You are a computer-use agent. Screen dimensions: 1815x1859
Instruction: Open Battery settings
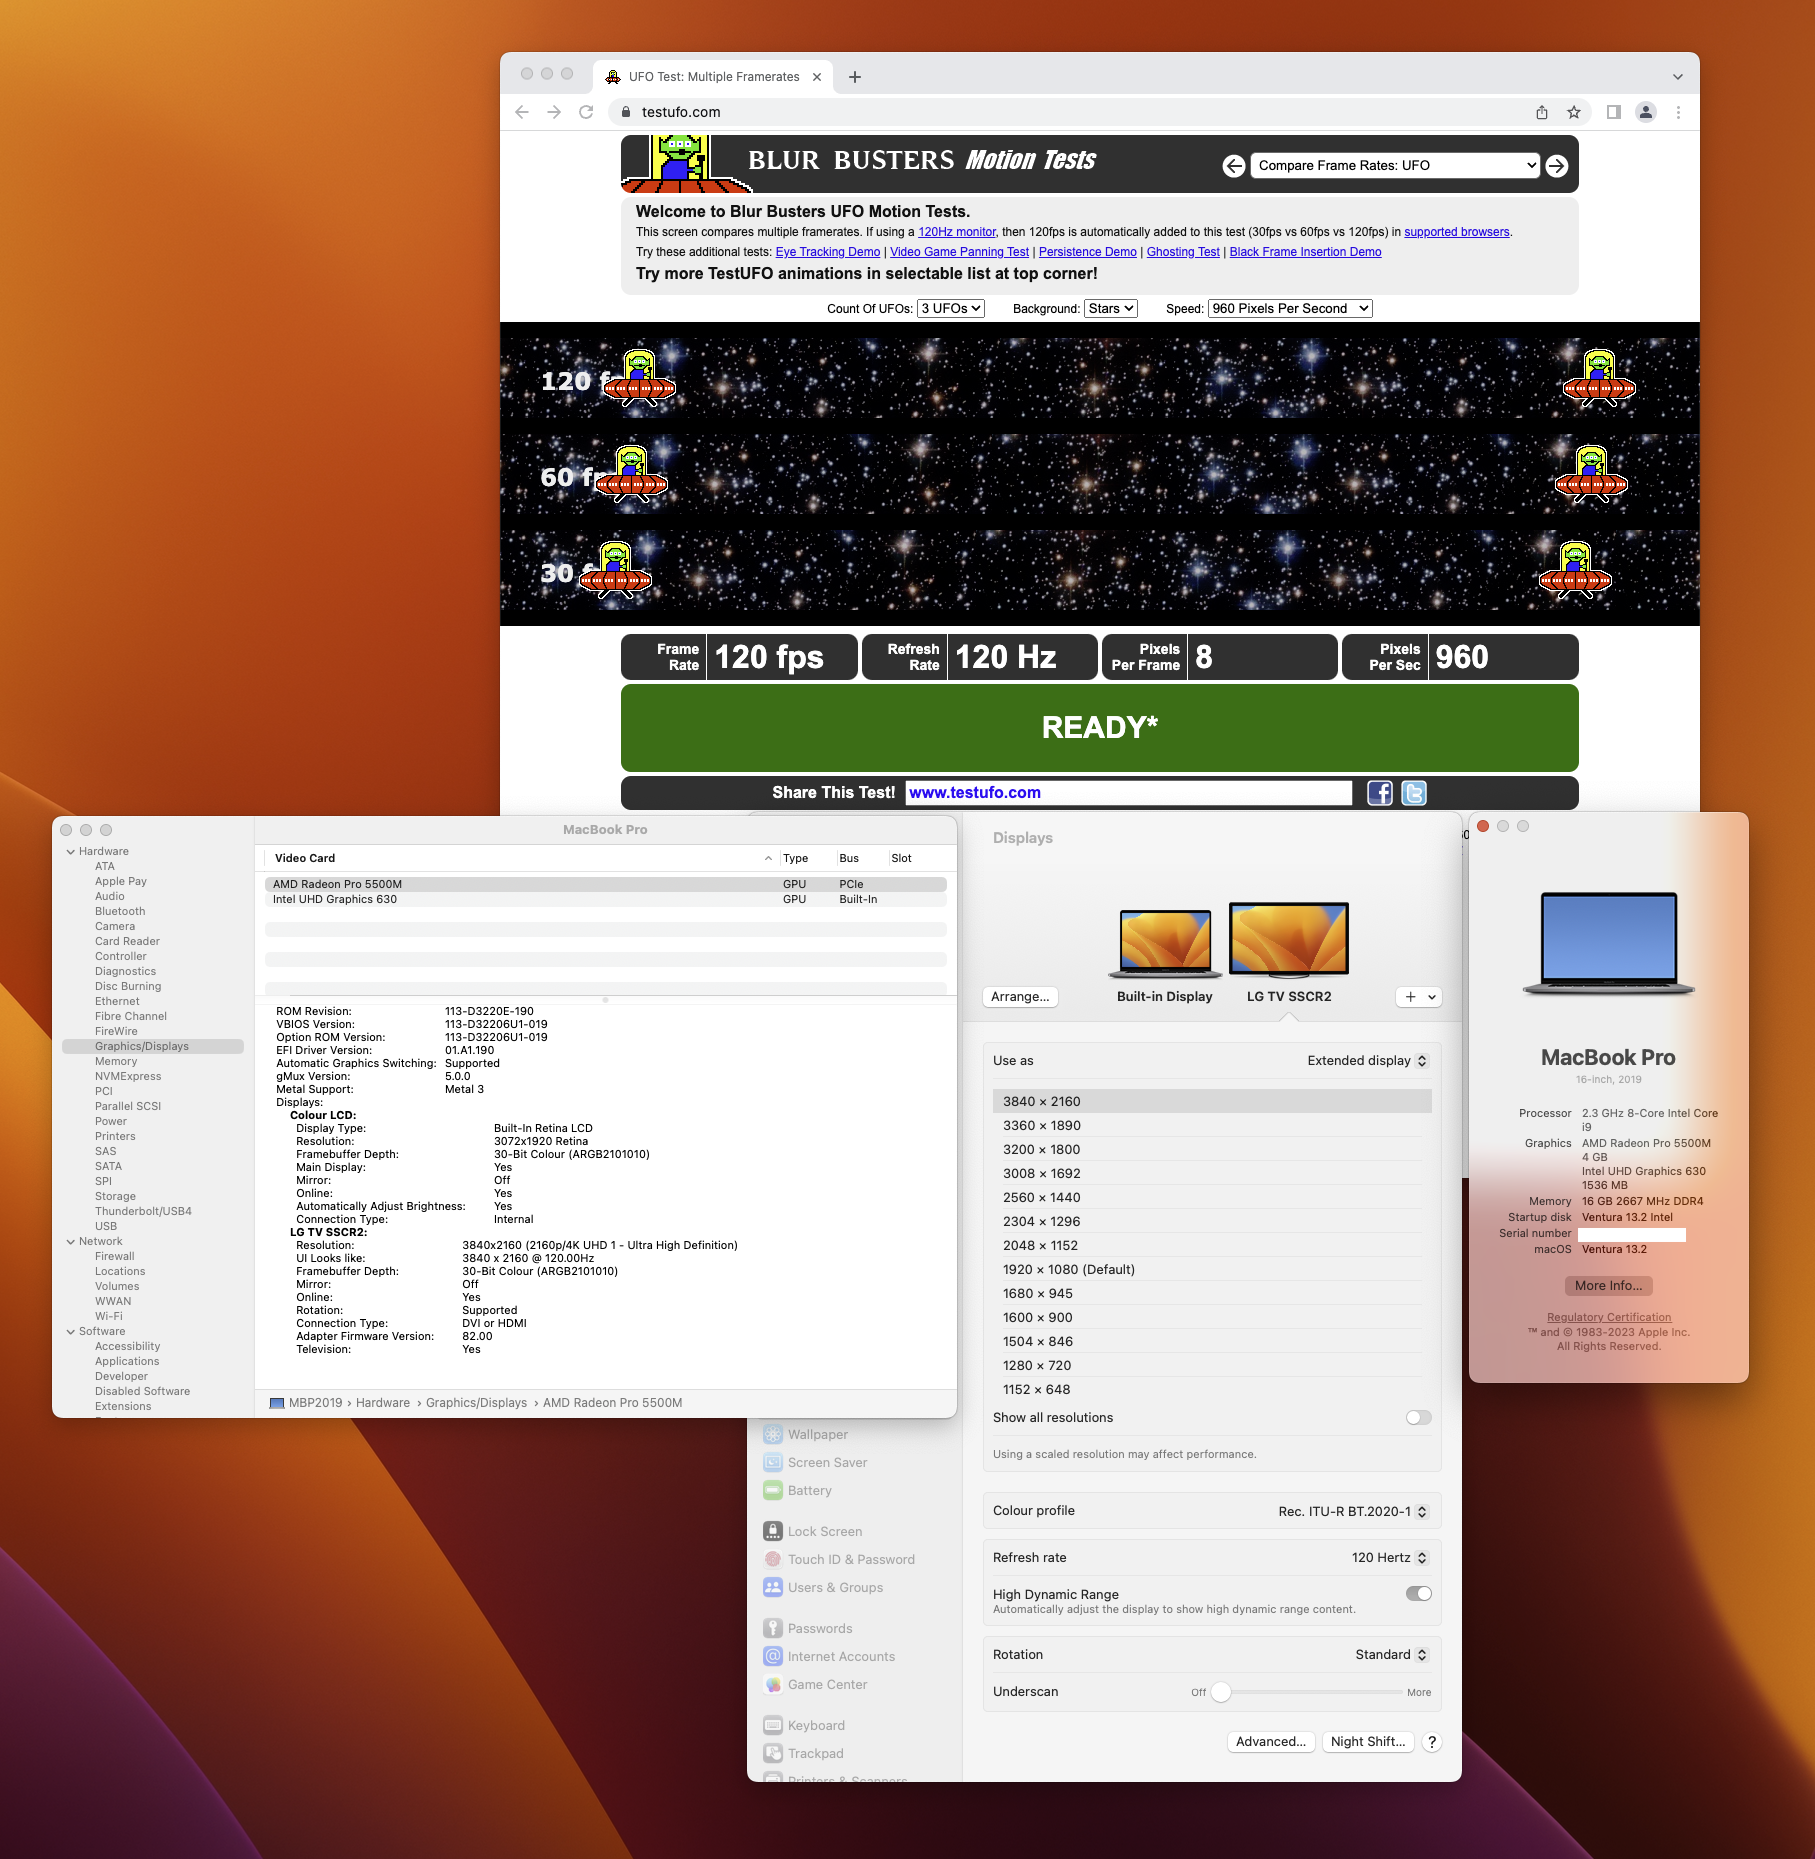[x=798, y=1490]
